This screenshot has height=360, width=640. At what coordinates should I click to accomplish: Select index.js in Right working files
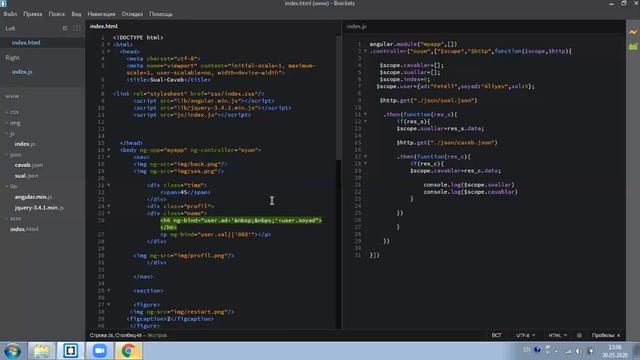[x=22, y=72]
